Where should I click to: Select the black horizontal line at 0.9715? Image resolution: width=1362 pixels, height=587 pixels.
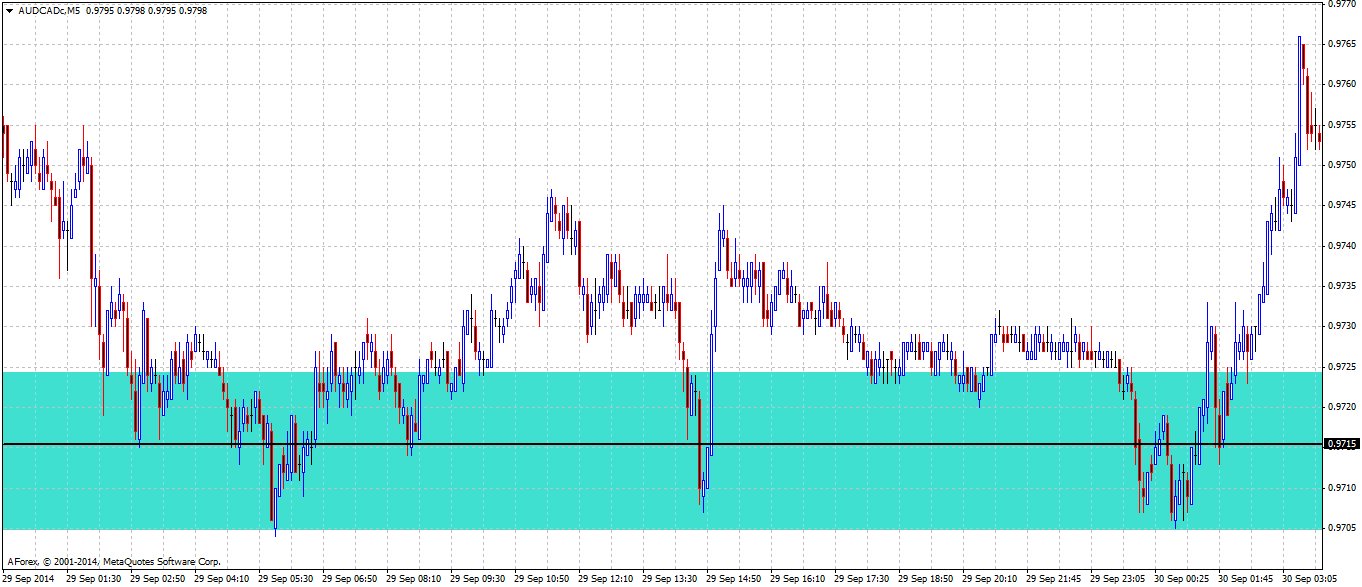point(661,443)
